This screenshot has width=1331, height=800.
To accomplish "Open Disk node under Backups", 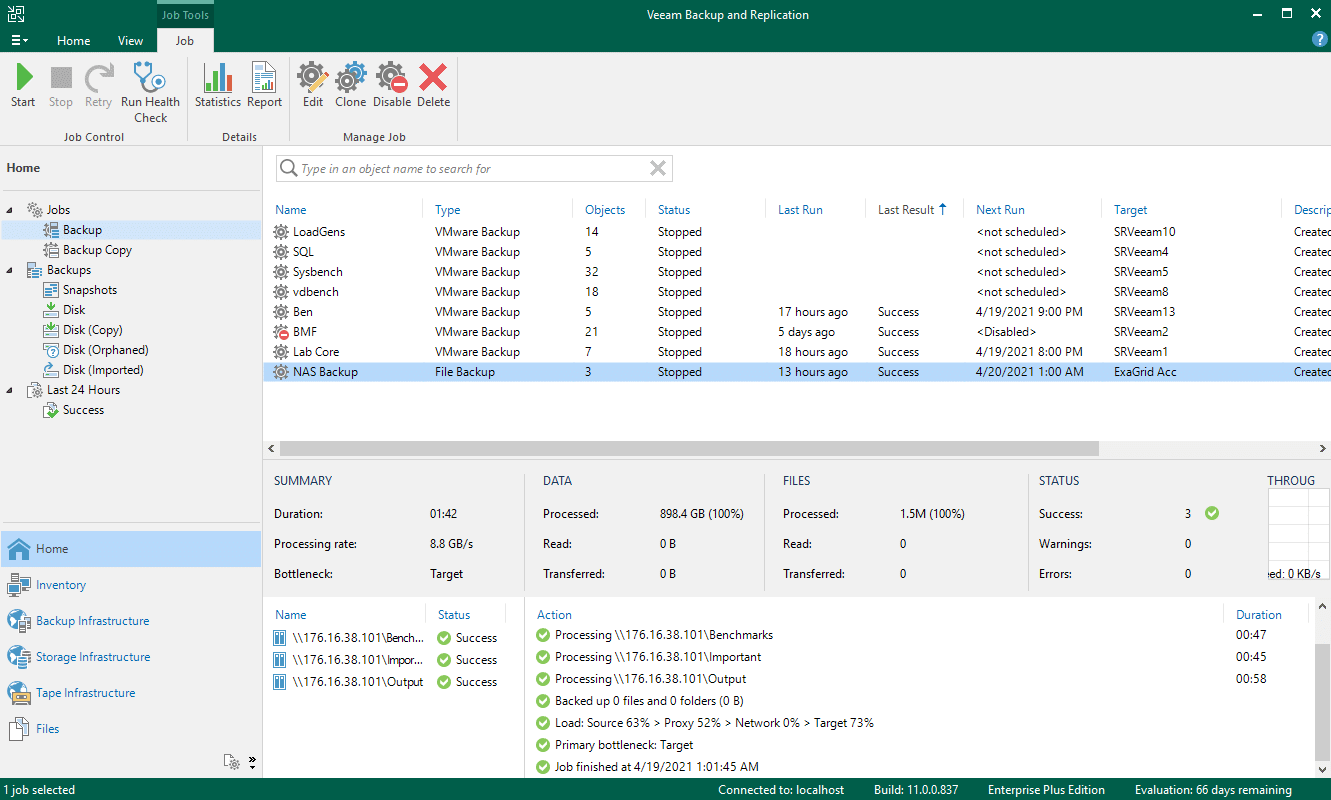I will coord(74,310).
